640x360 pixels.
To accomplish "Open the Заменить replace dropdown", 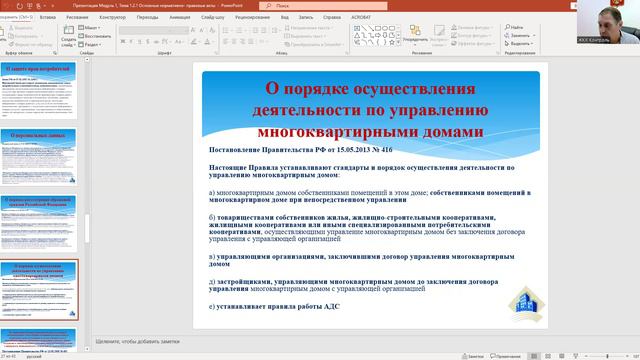I will tap(520, 36).
